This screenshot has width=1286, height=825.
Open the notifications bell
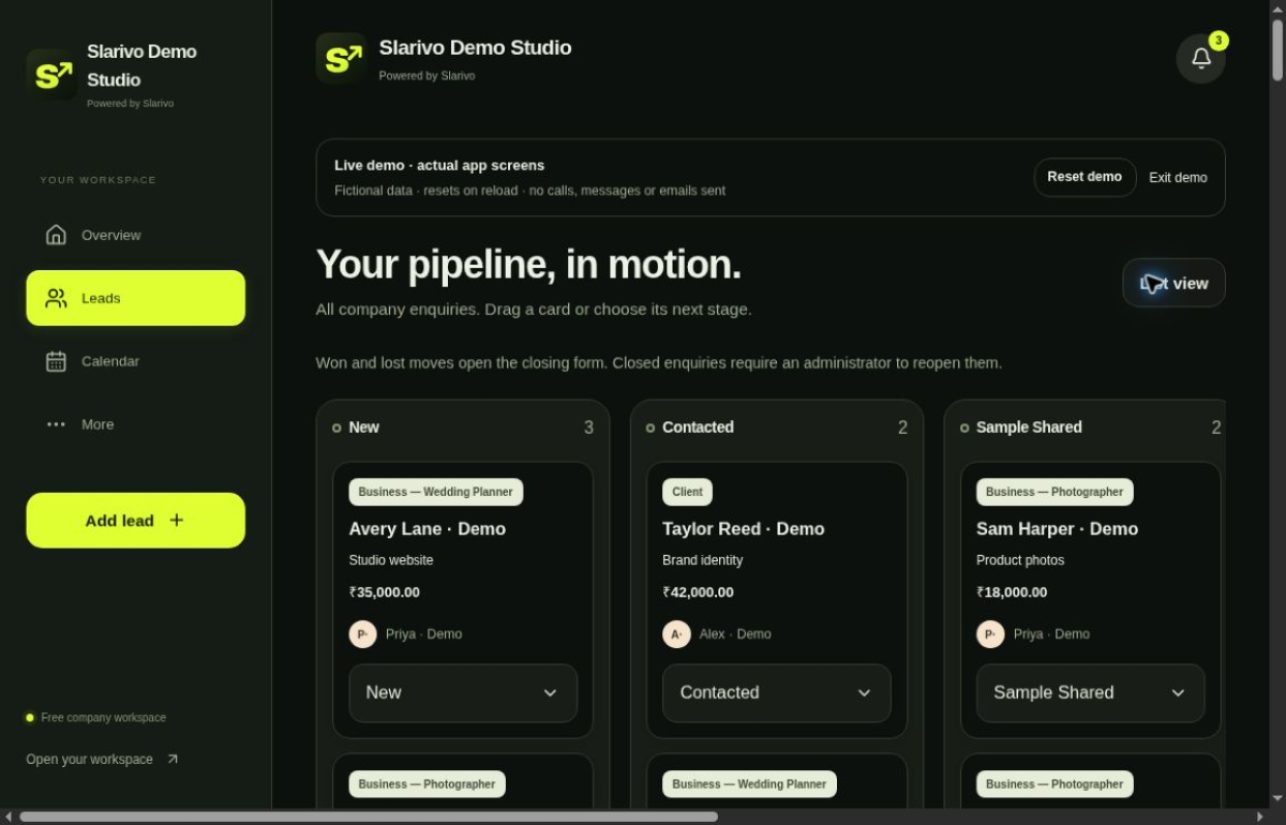(1201, 59)
